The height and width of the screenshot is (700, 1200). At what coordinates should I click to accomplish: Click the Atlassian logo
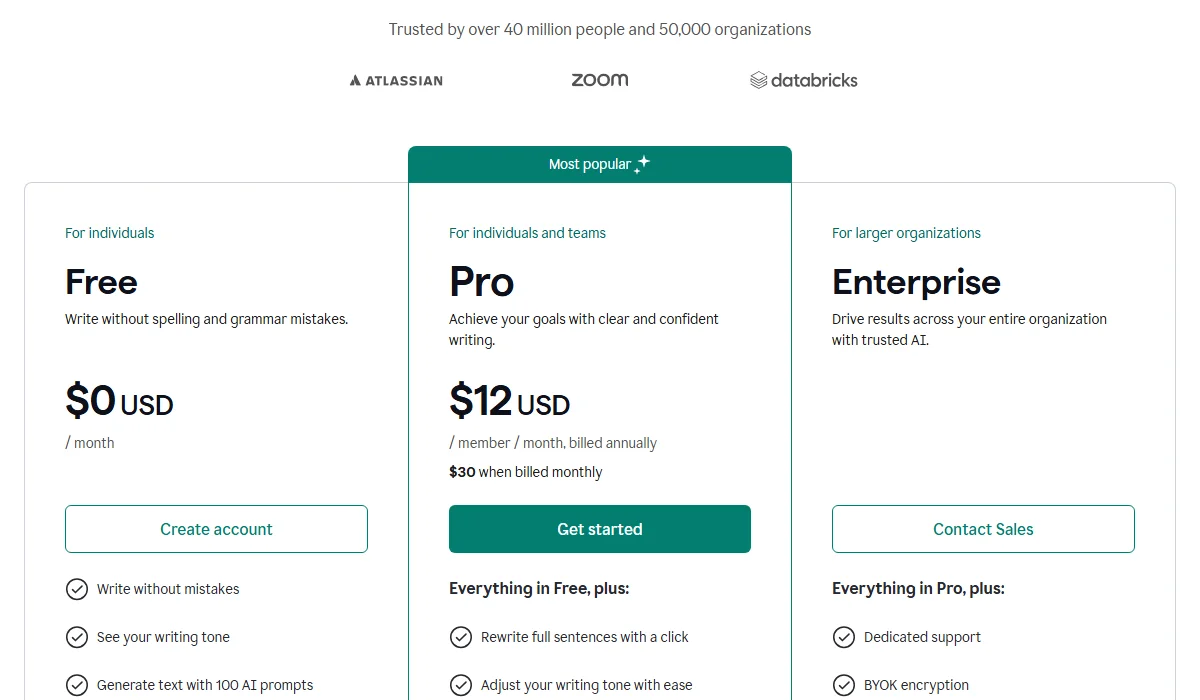(396, 80)
